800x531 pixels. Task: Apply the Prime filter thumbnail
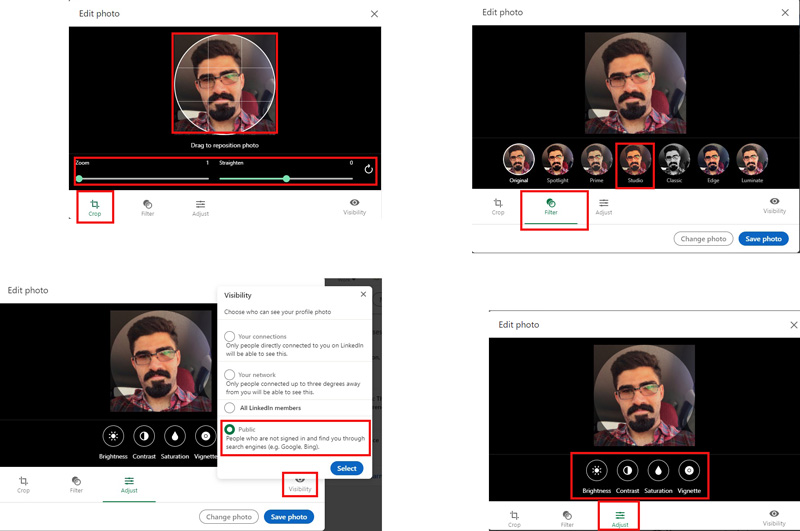pyautogui.click(x=596, y=160)
